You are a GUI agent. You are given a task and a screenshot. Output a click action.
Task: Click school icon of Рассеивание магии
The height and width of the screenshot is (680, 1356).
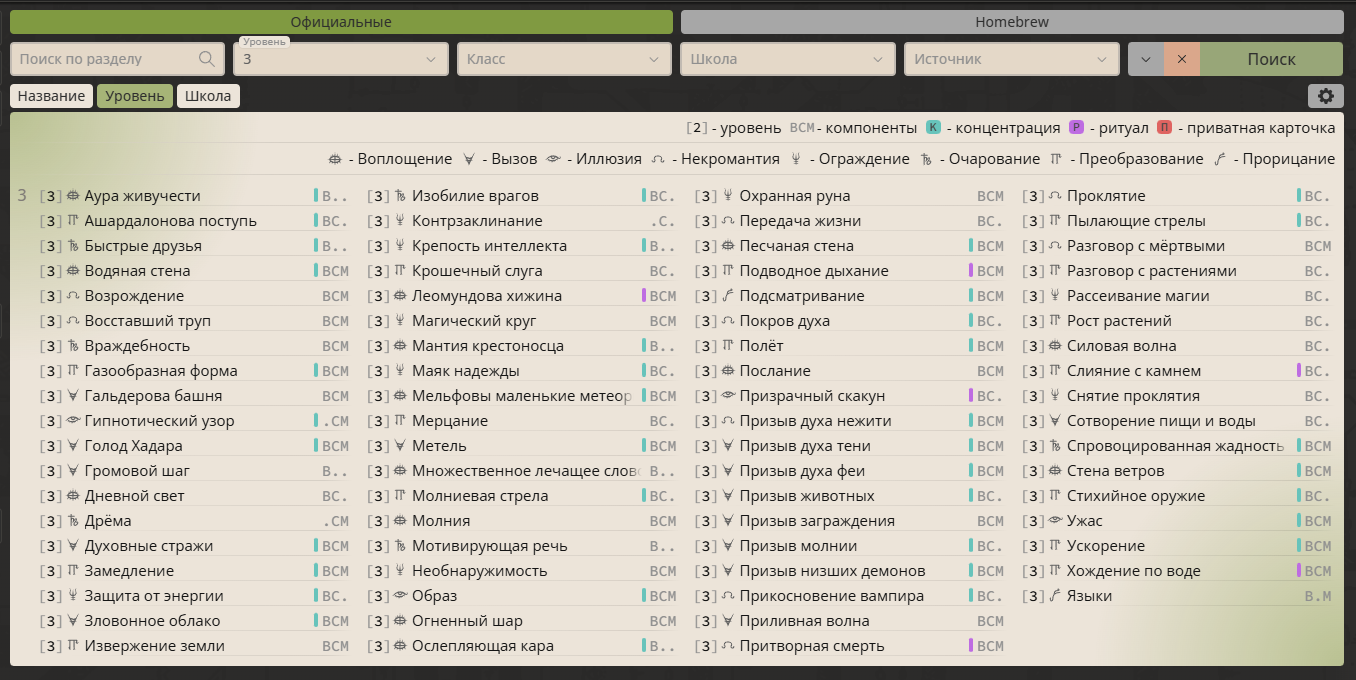coord(1055,296)
